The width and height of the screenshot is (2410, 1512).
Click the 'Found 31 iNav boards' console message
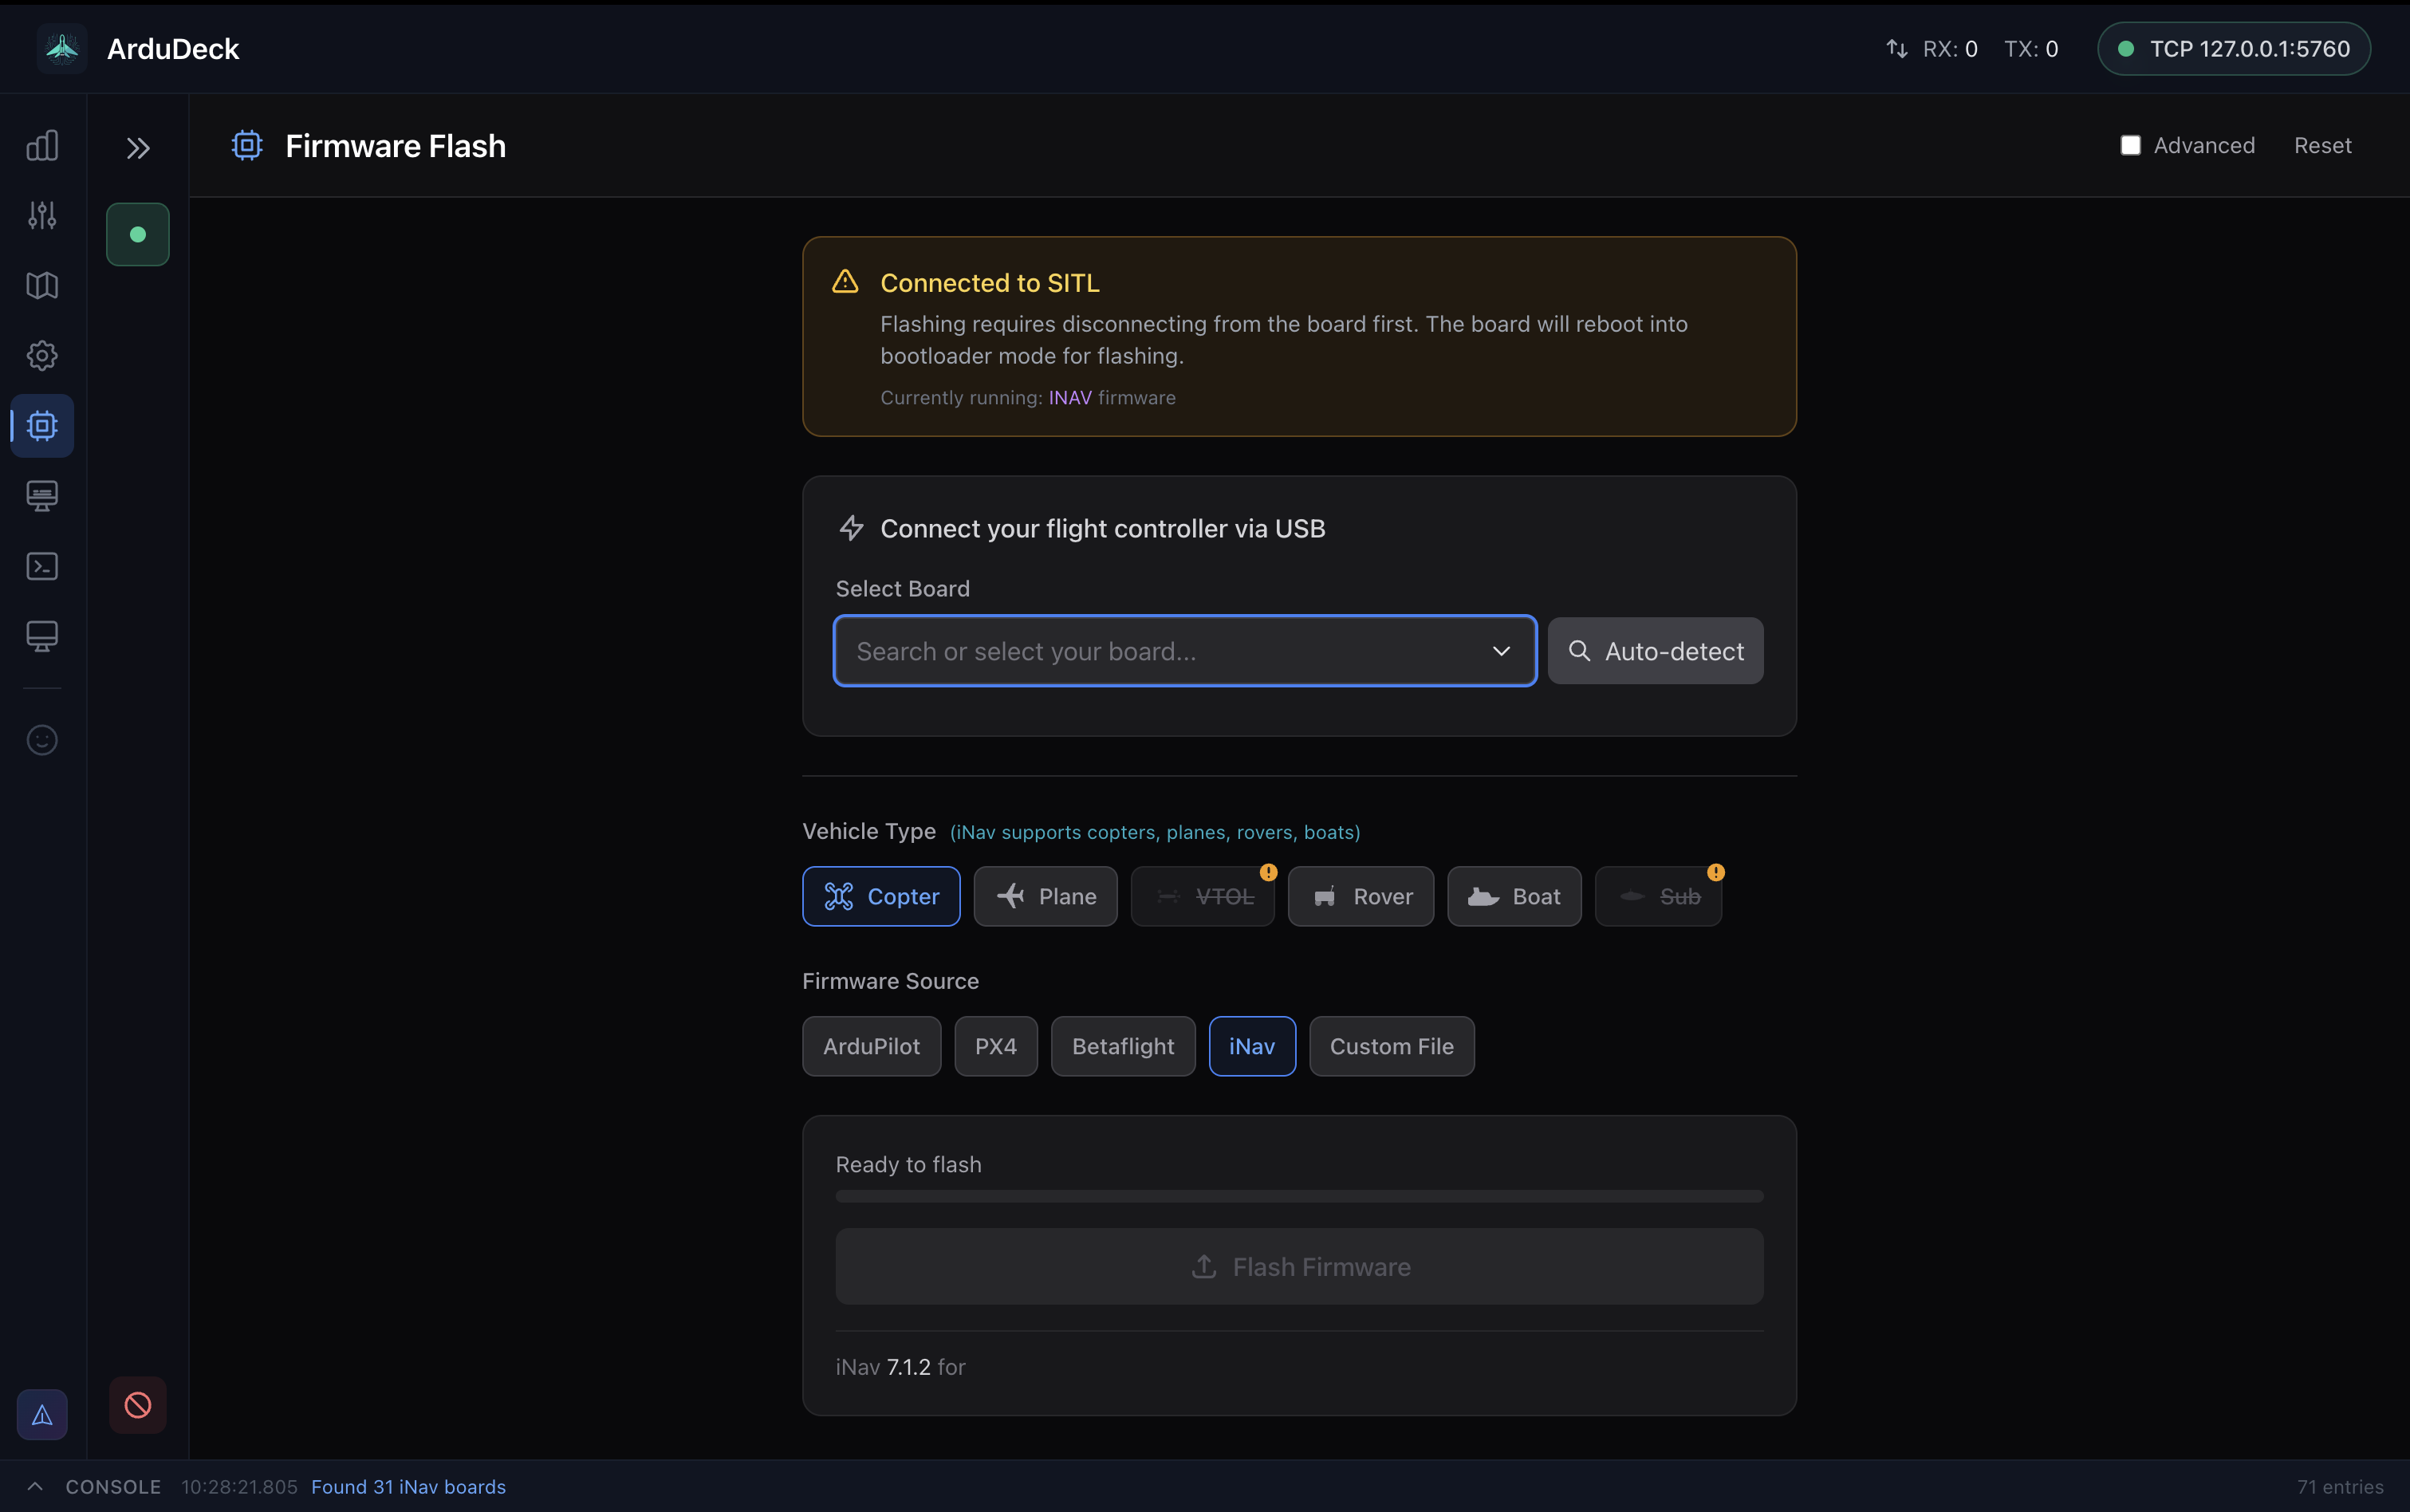[x=408, y=1487]
